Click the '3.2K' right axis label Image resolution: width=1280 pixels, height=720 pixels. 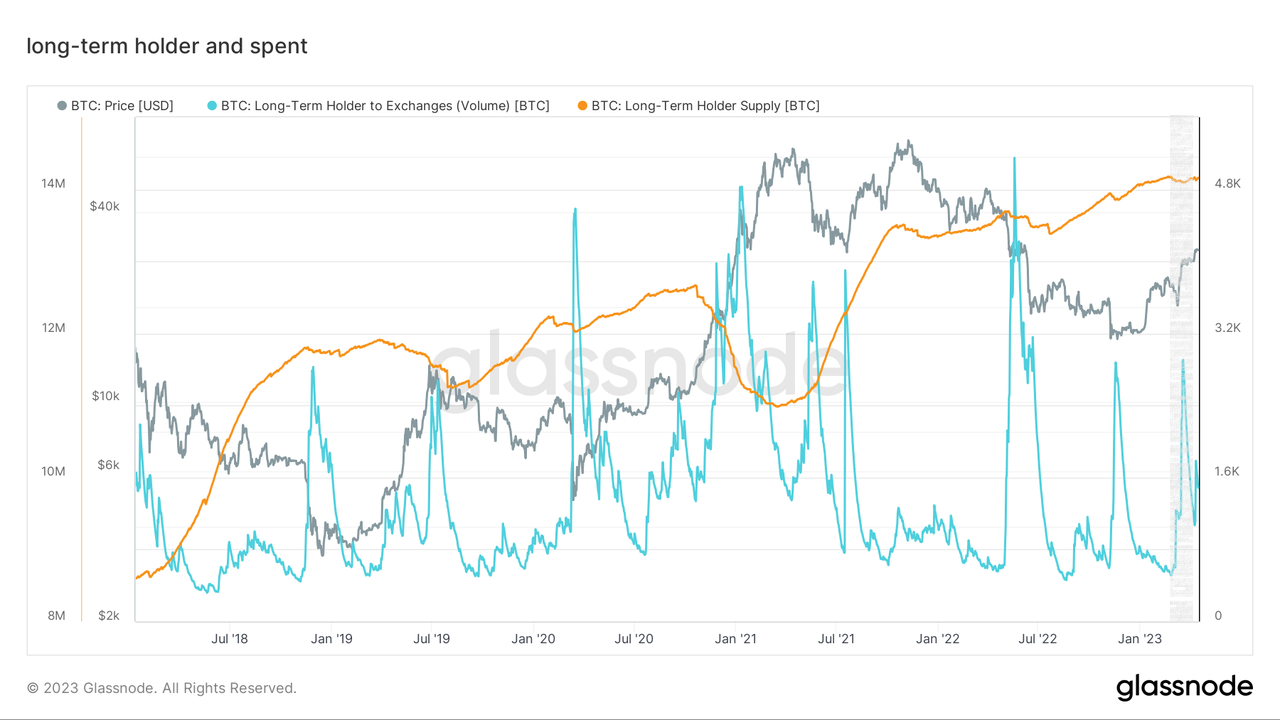1227,328
